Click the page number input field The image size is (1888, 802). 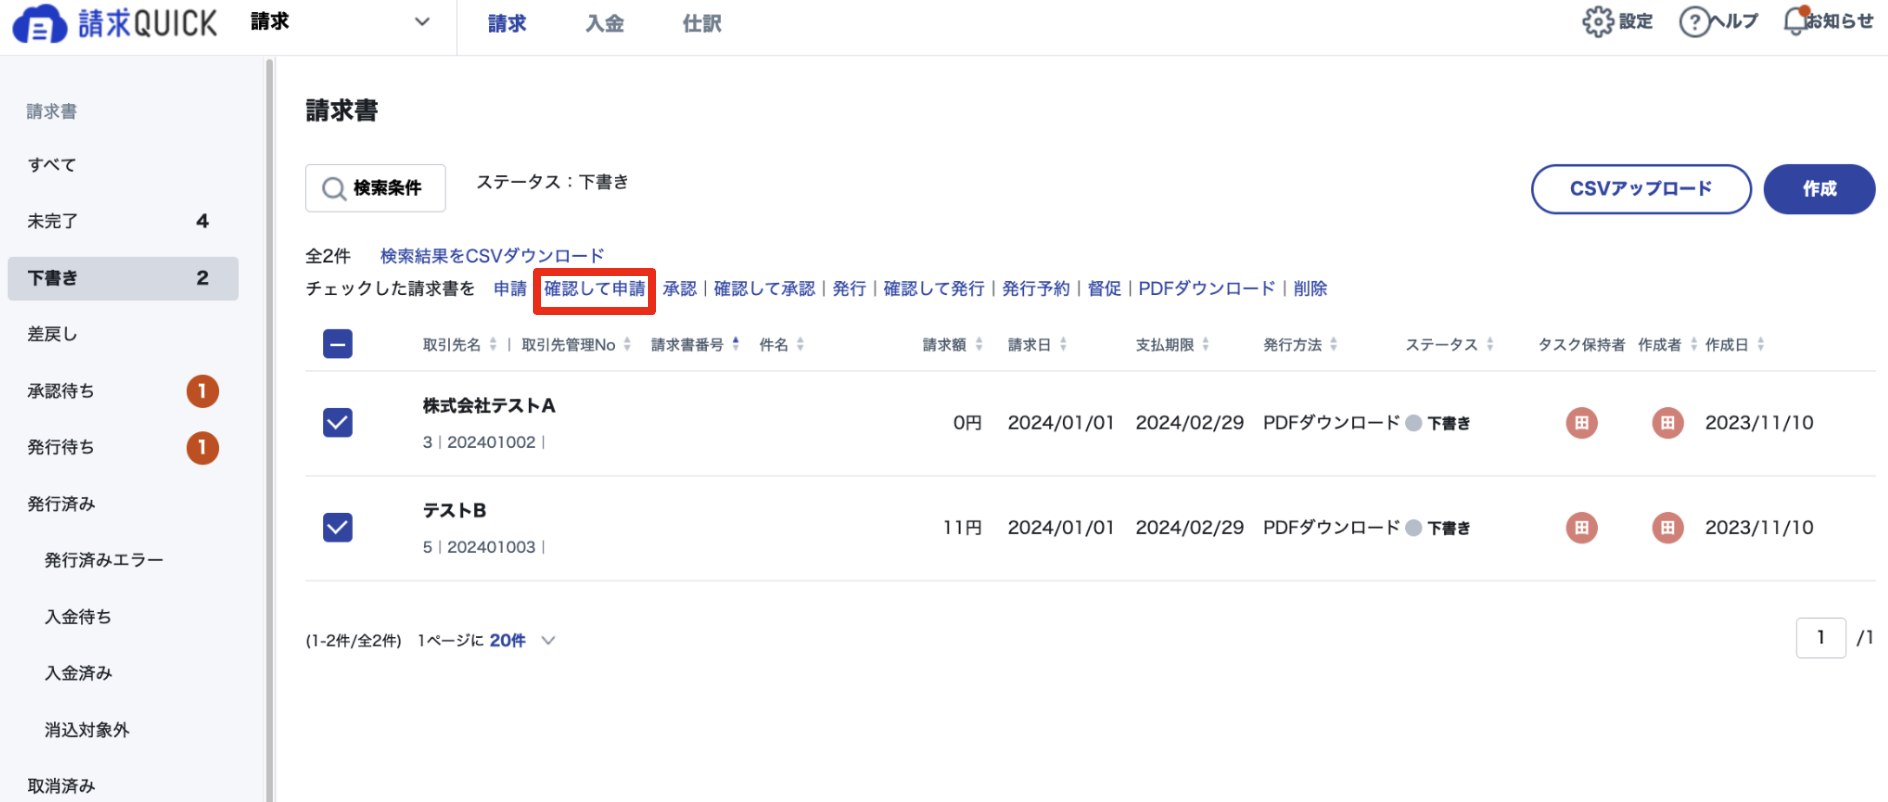click(x=1821, y=638)
